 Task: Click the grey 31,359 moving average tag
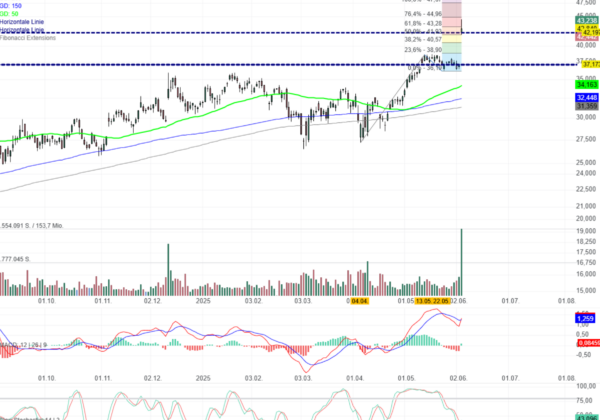pyautogui.click(x=587, y=106)
